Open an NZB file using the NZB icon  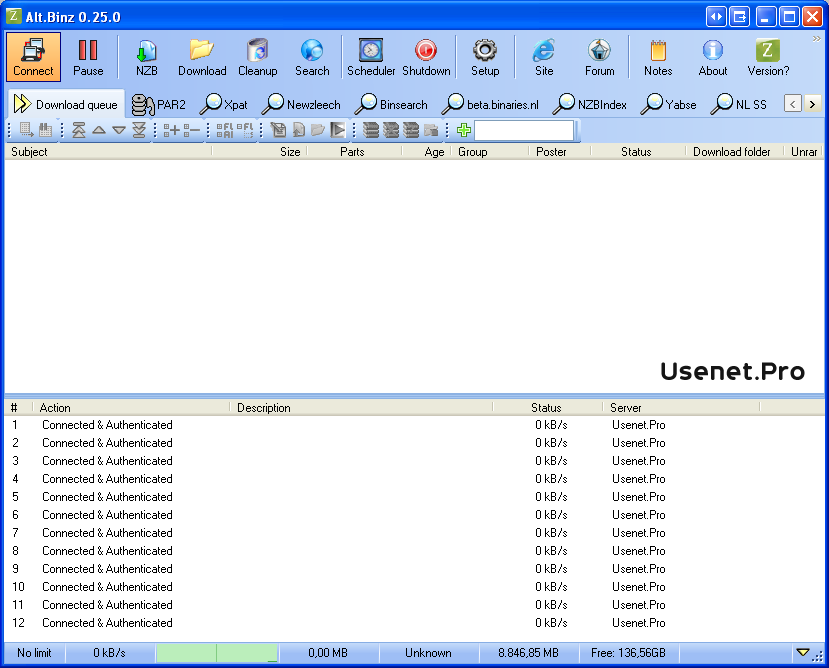click(146, 57)
